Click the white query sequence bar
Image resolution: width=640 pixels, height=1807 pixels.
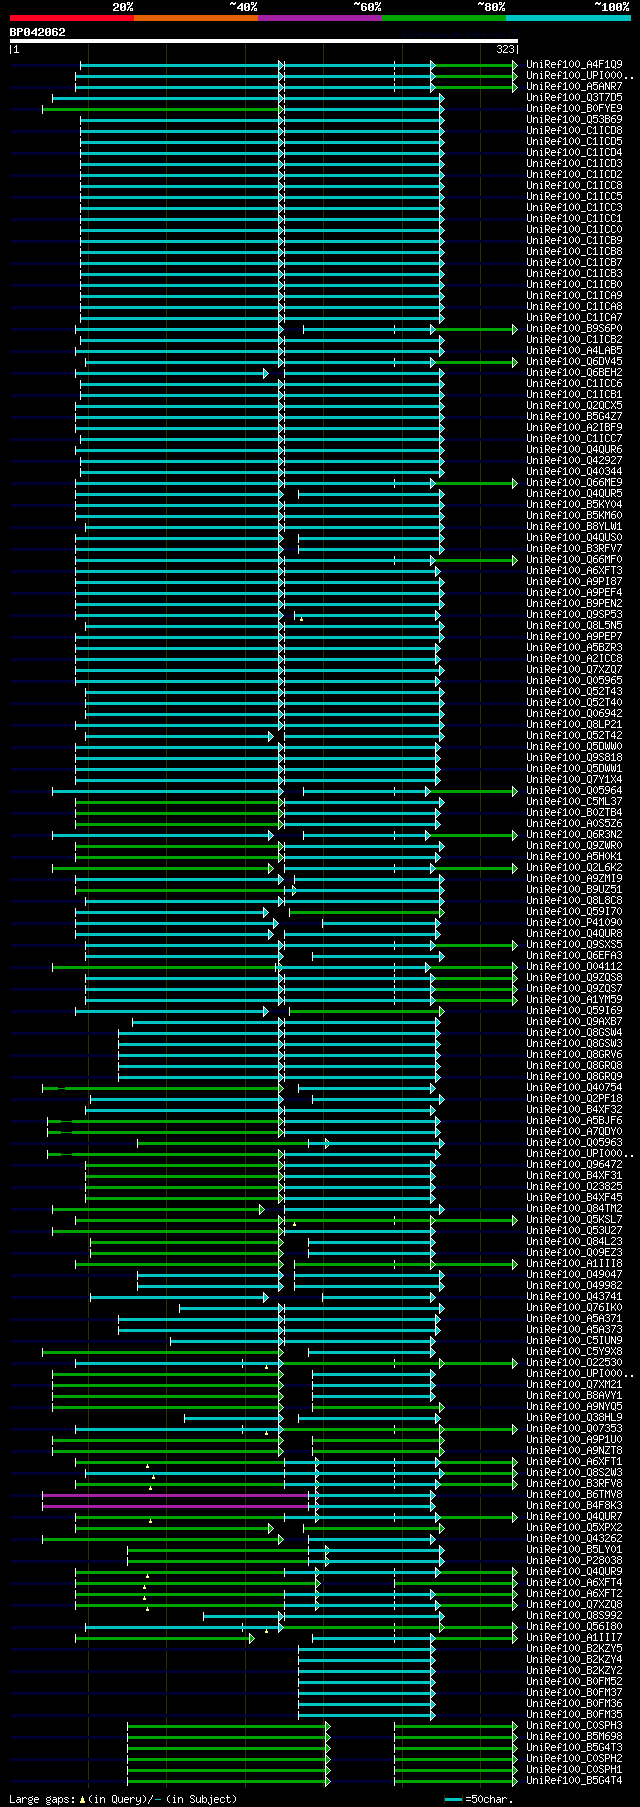tap(263, 41)
